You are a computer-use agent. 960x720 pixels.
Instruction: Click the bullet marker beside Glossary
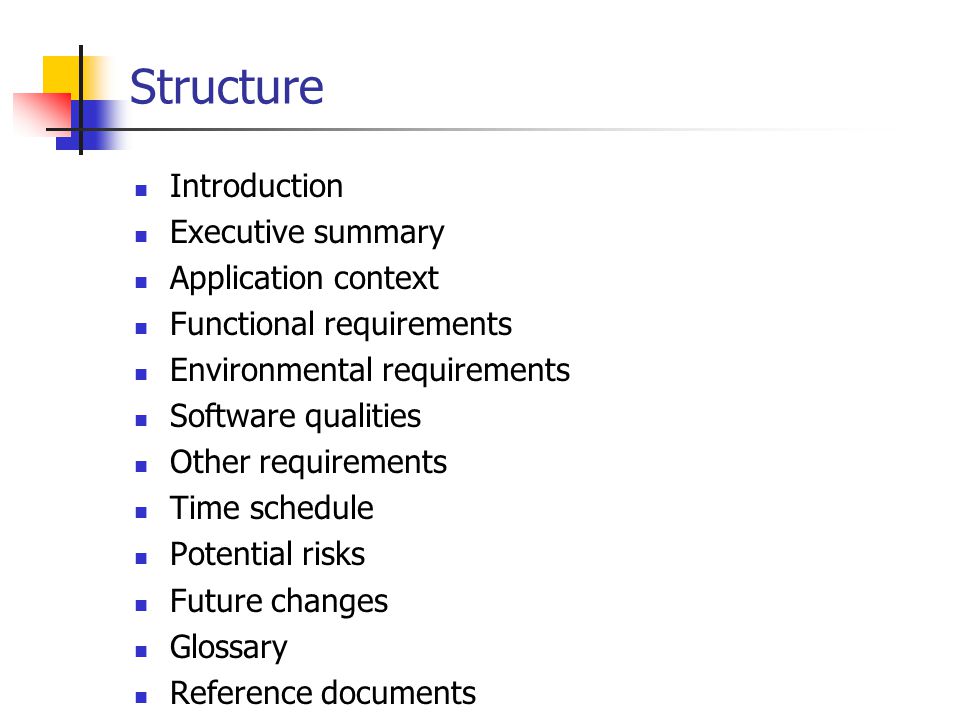tap(141, 651)
